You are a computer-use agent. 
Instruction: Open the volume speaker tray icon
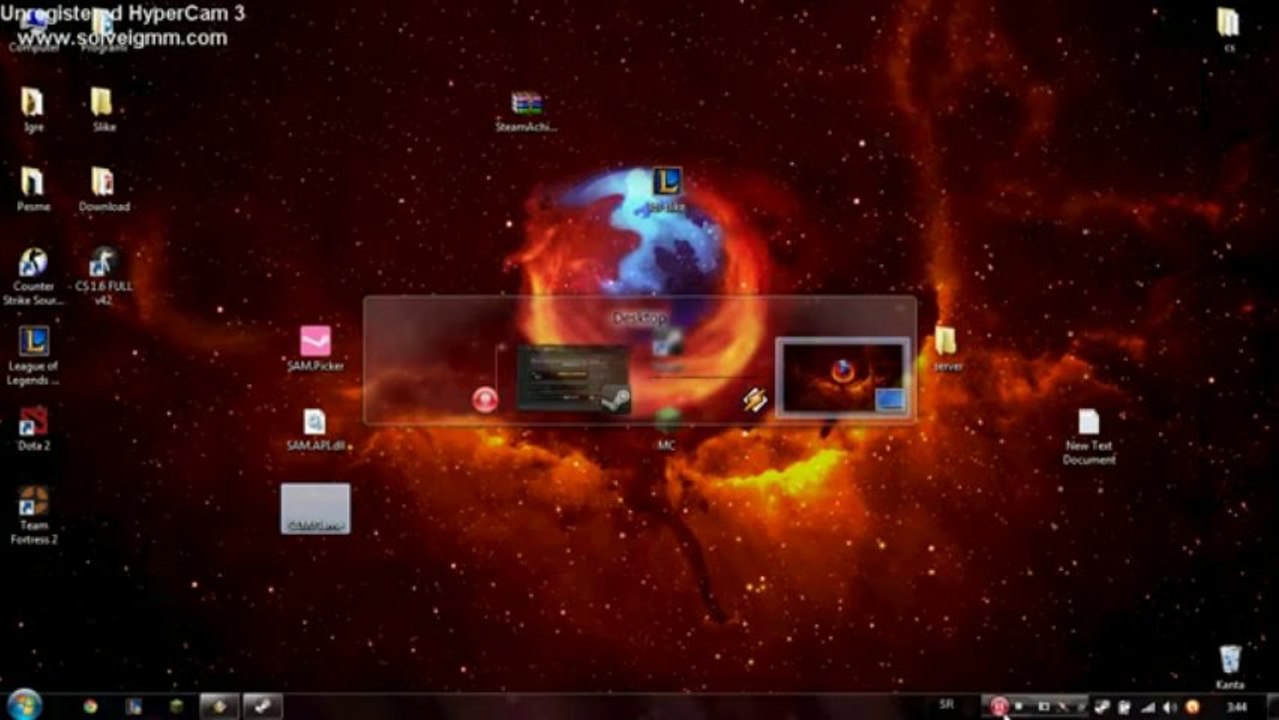pyautogui.click(x=1170, y=707)
